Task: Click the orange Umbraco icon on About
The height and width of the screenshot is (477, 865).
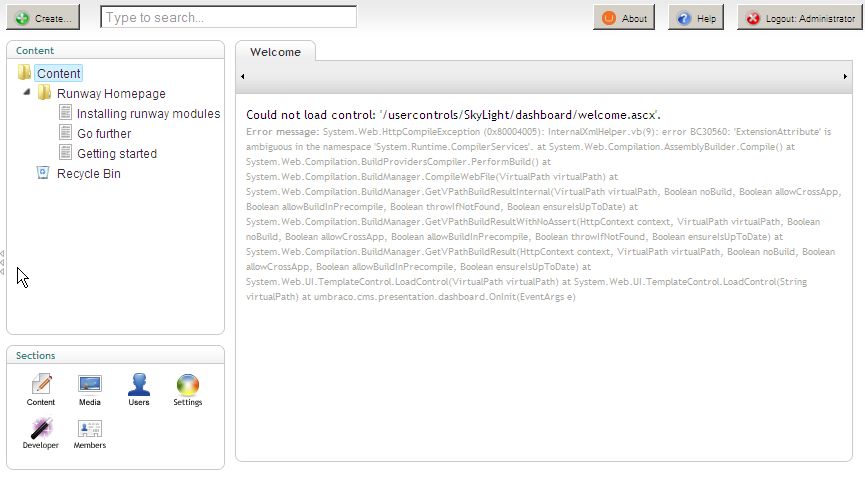Action: tap(609, 18)
